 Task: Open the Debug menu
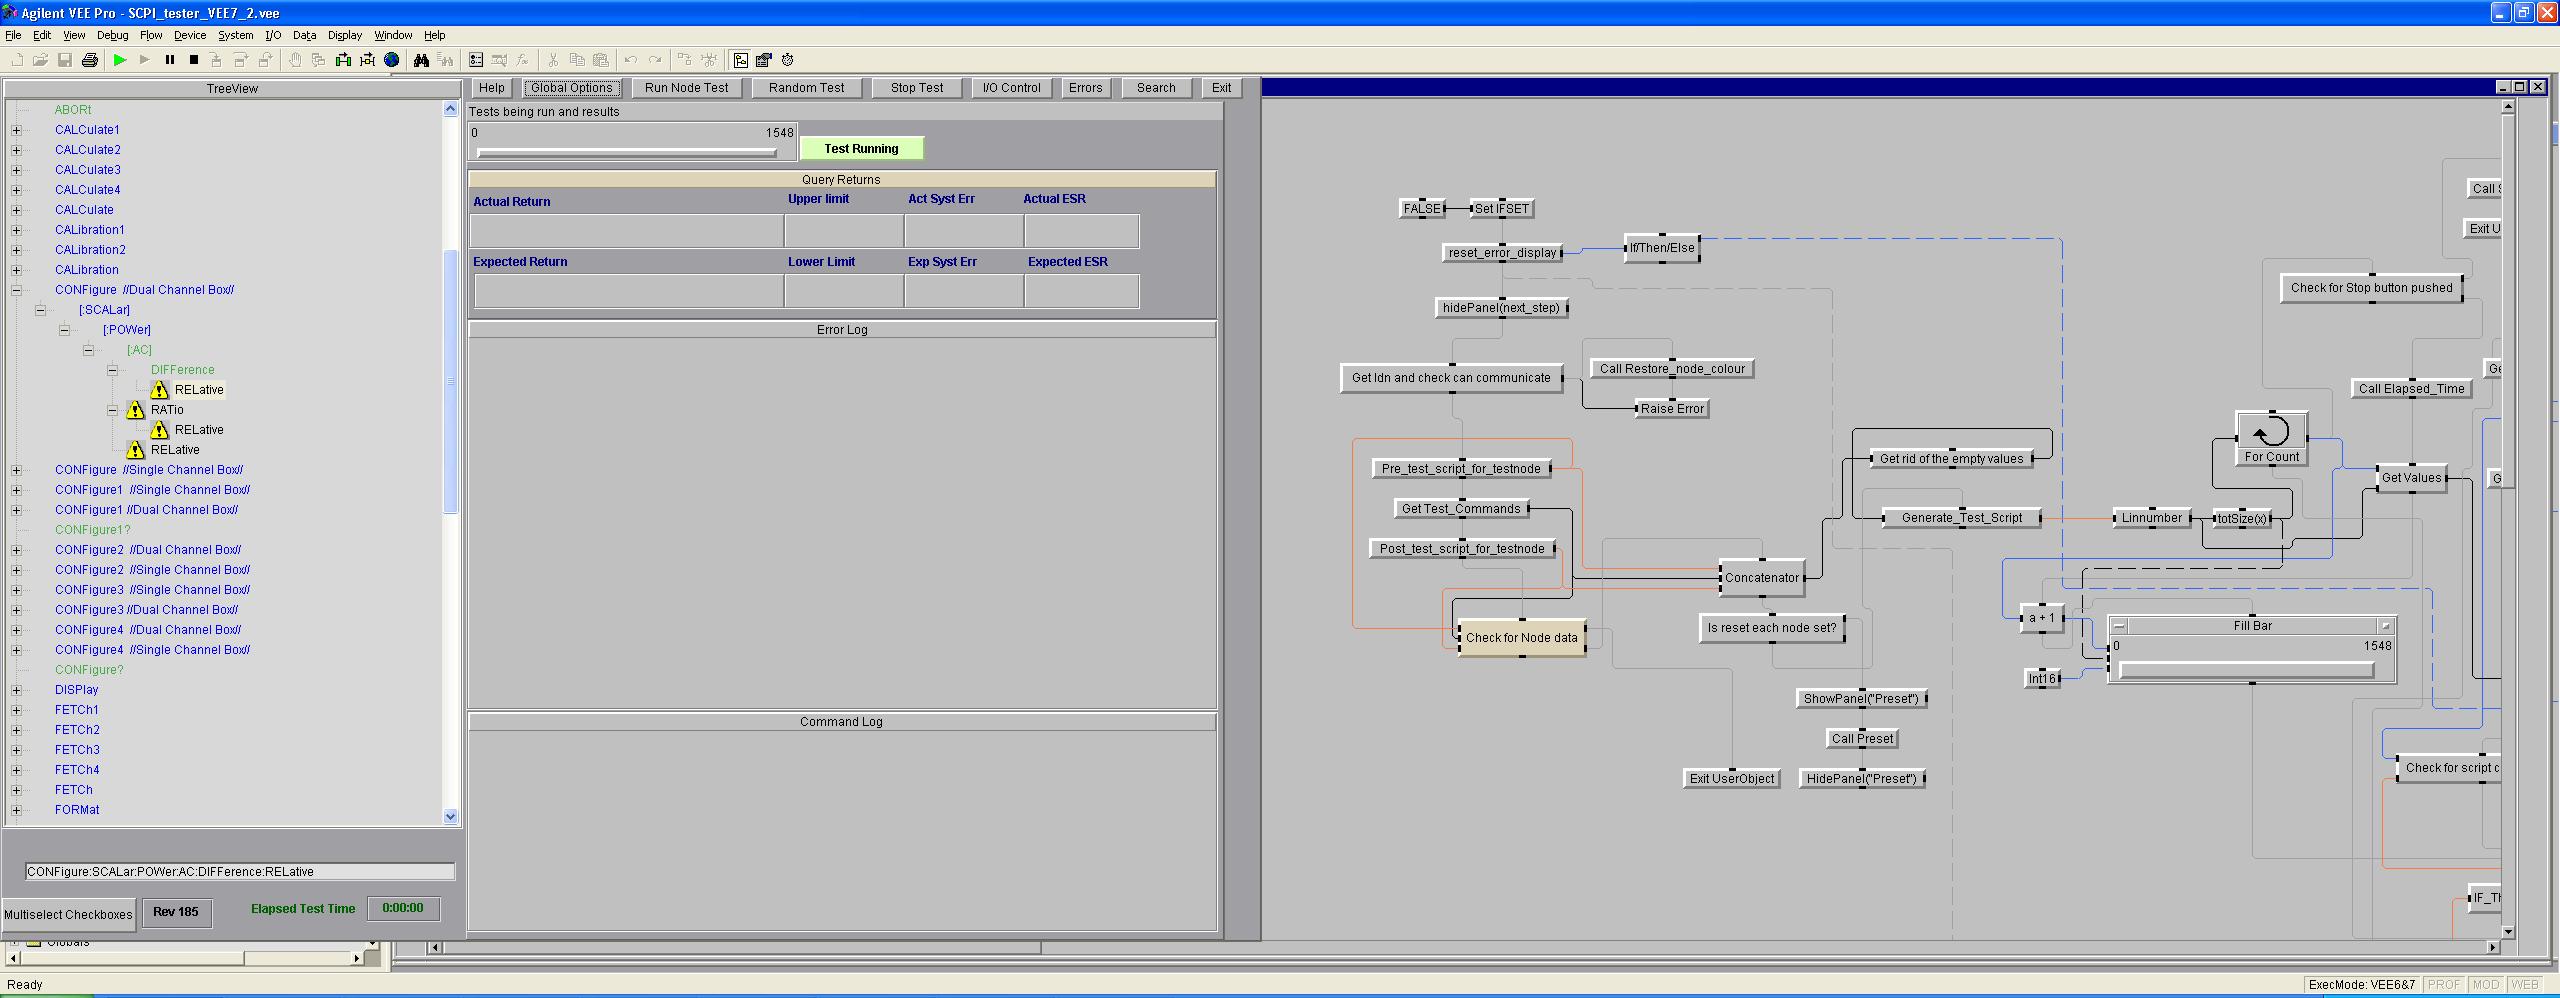tap(112, 35)
